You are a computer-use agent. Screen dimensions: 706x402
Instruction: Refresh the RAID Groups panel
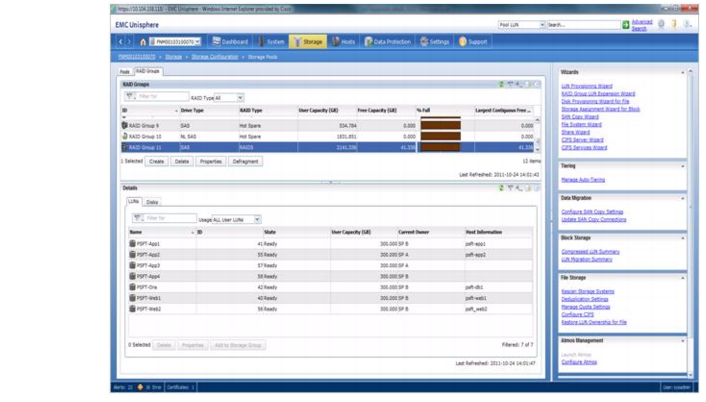click(501, 84)
